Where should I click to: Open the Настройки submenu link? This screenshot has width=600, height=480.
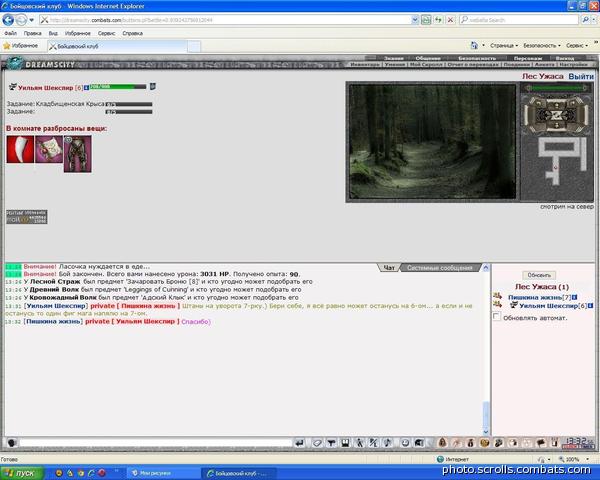[x=573, y=65]
